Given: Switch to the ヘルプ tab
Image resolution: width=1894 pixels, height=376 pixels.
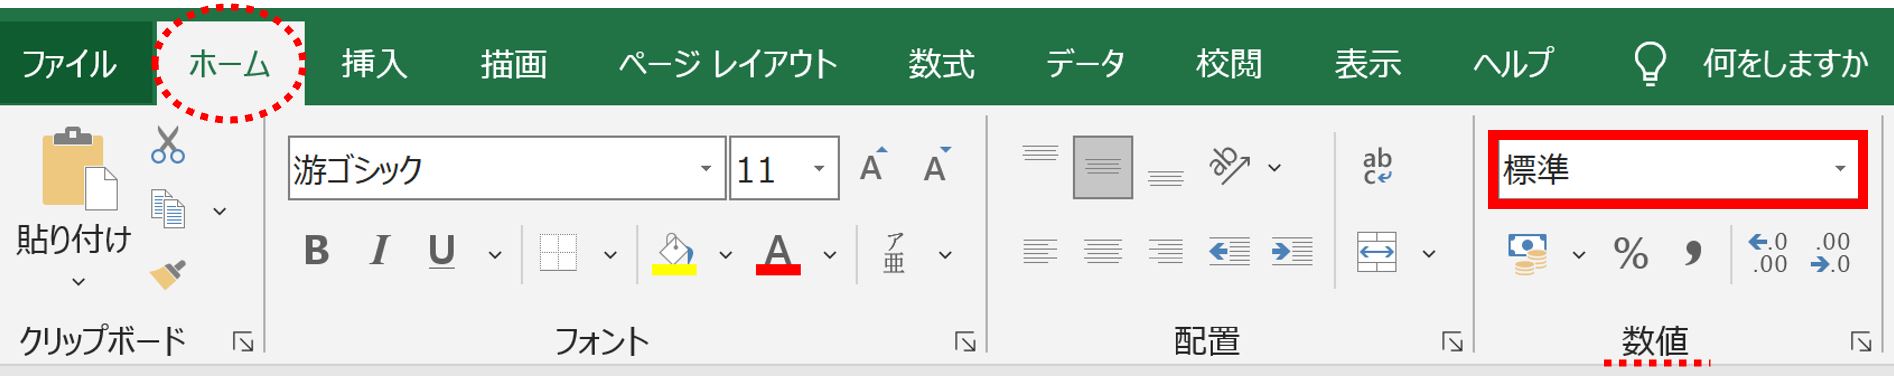Looking at the screenshot, I should [1513, 64].
